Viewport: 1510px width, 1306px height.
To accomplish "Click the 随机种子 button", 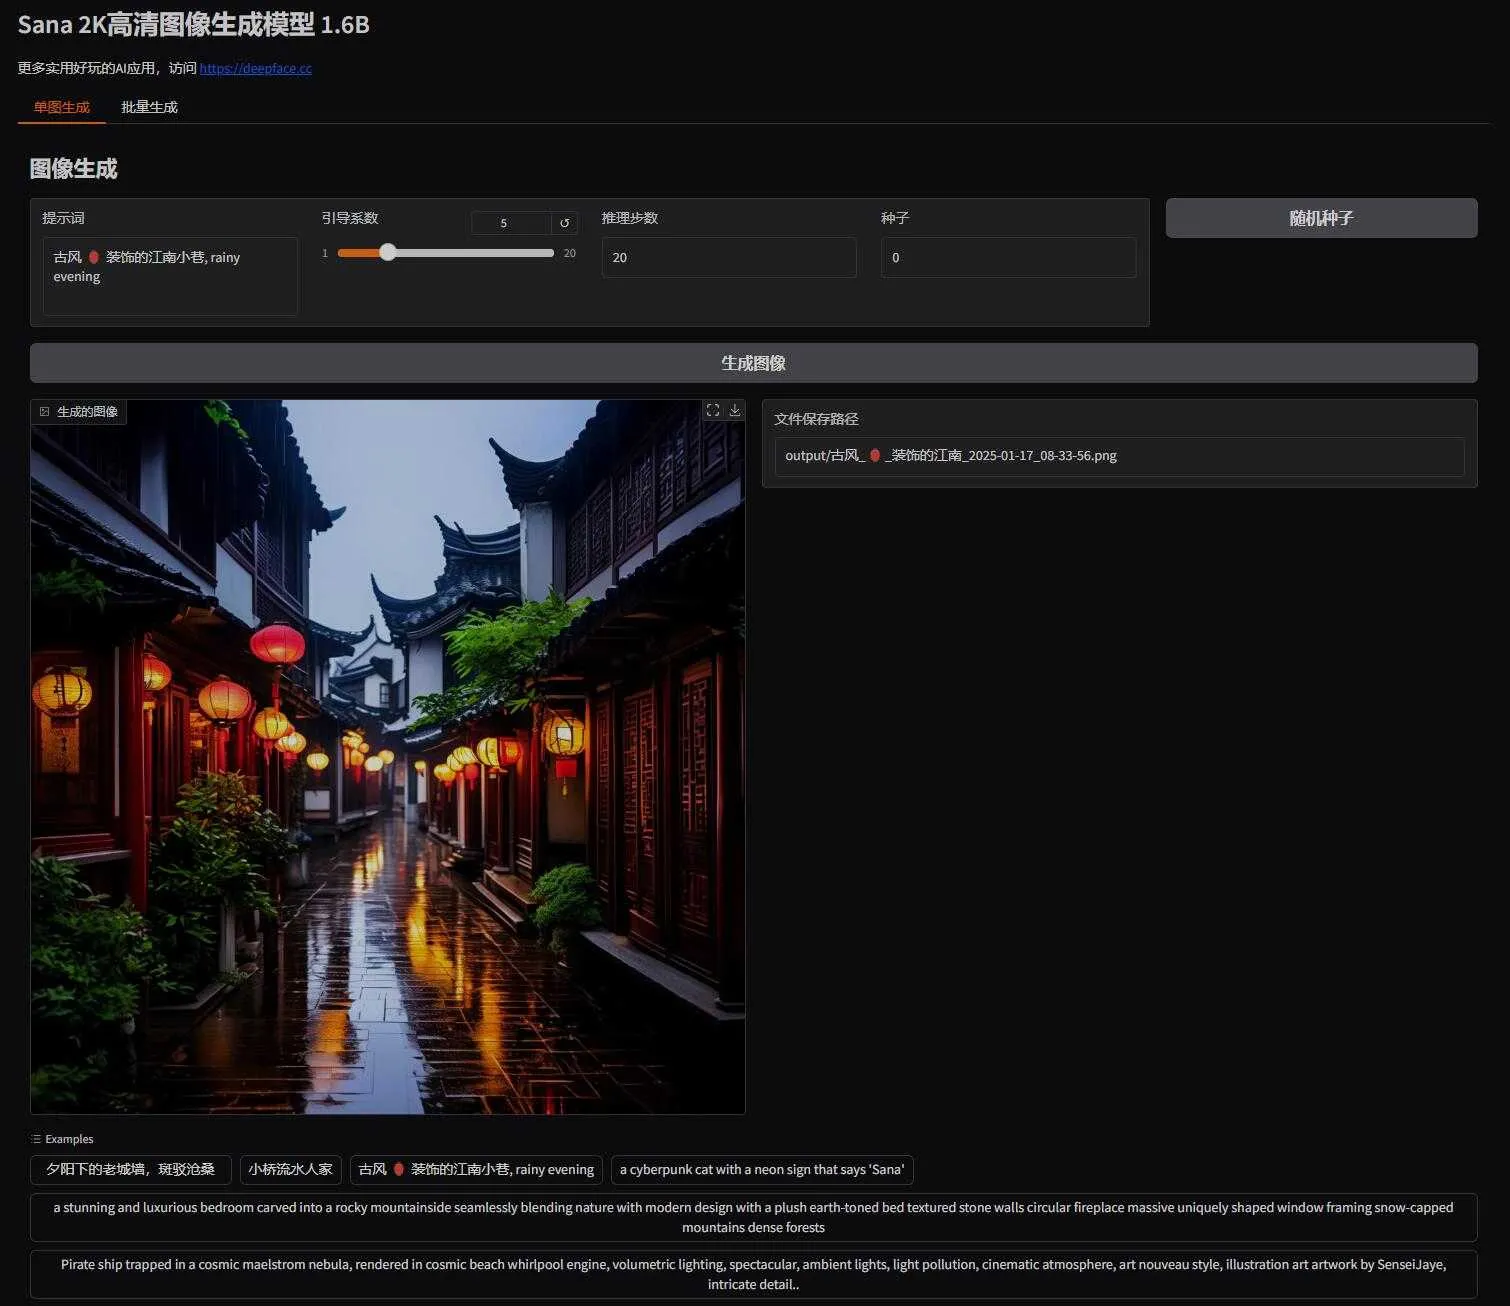I will pos(1321,218).
